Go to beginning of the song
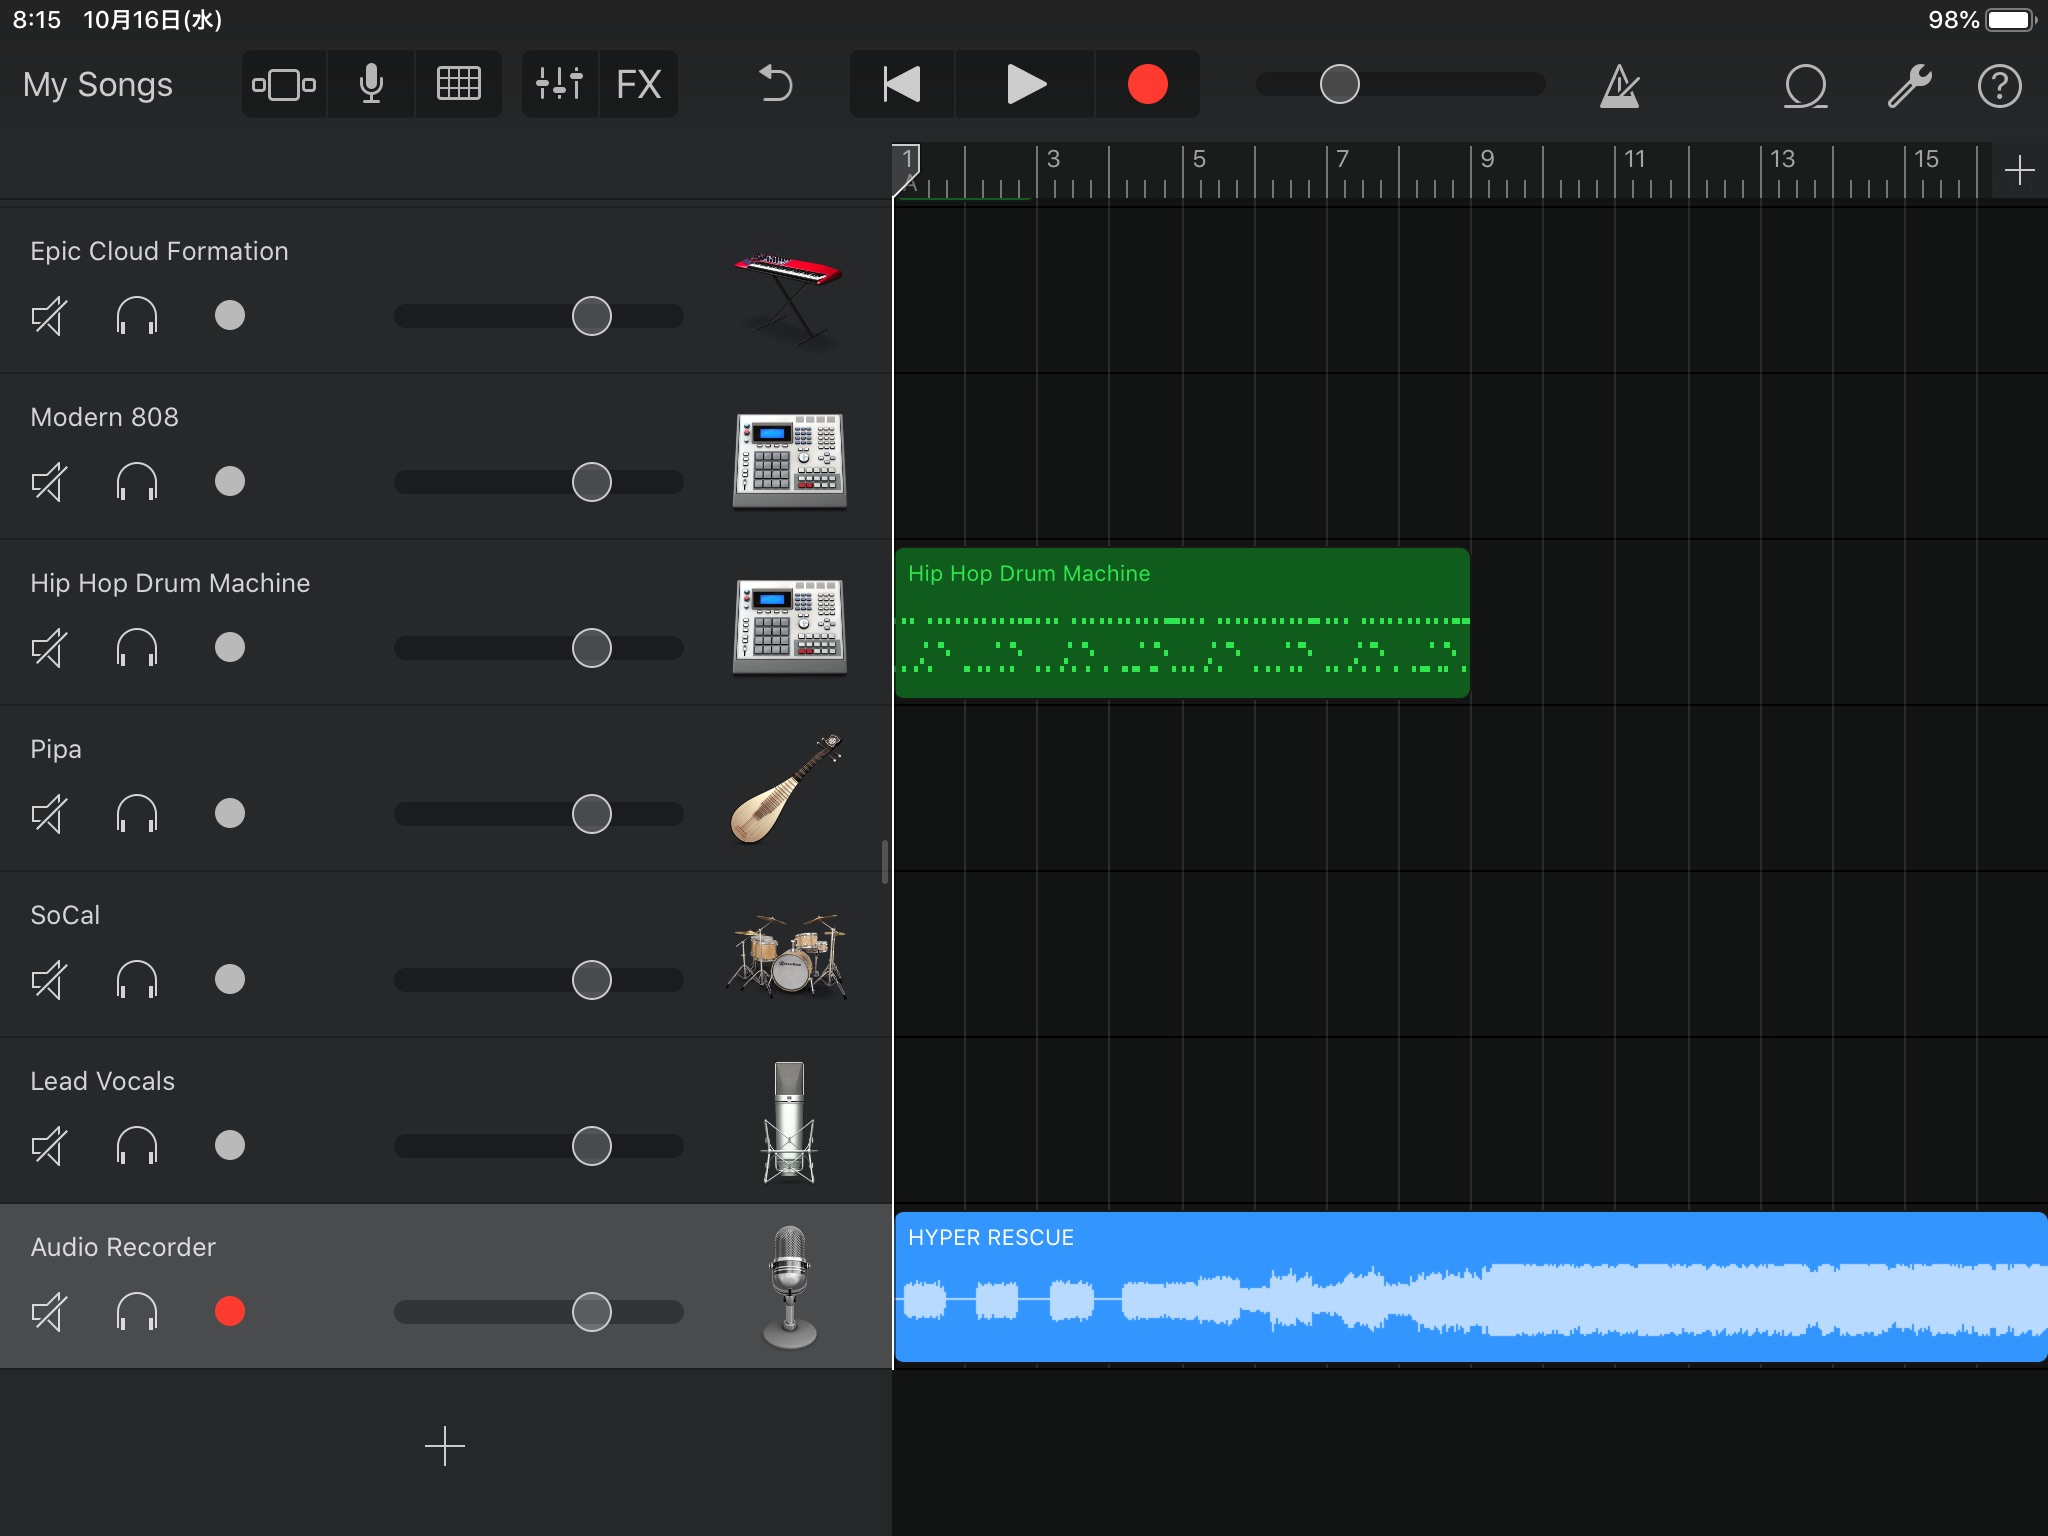Viewport: 2048px width, 1536px height. 902,85
